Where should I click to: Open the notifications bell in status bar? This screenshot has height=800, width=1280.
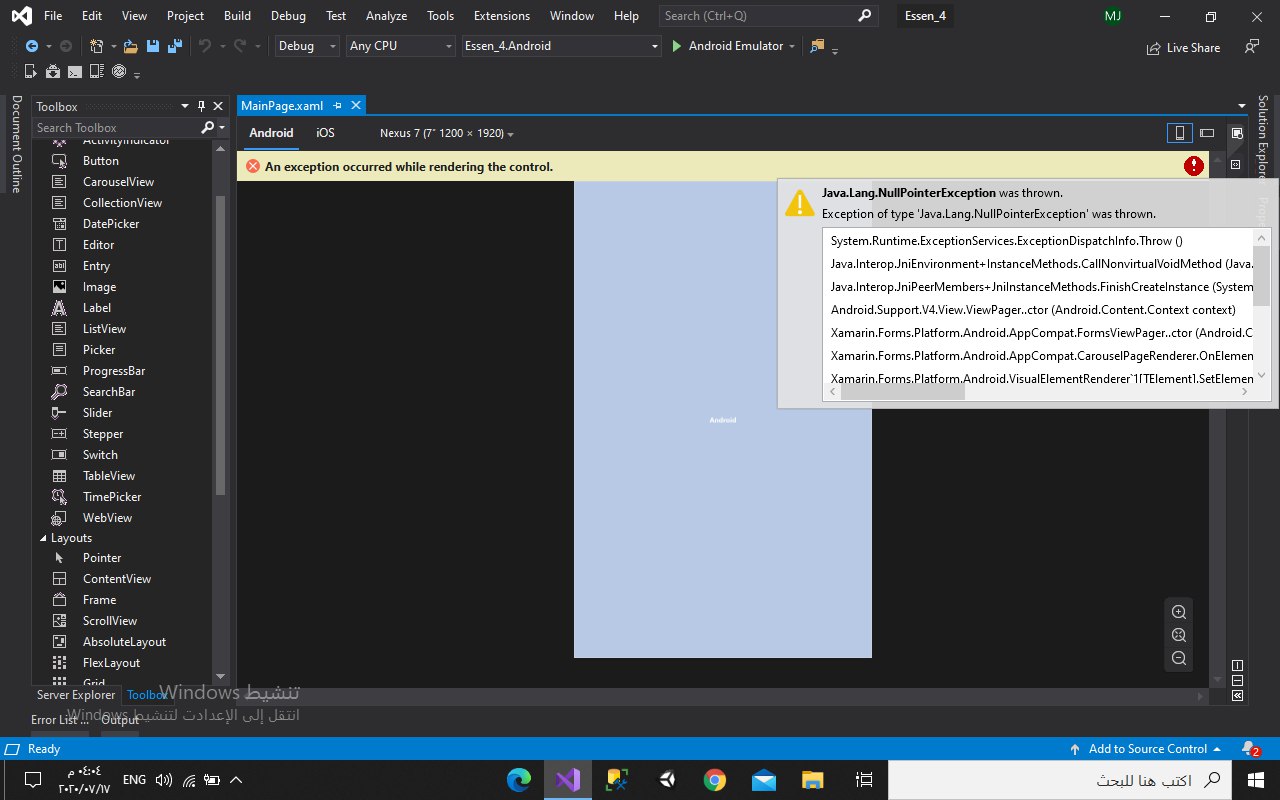pos(1249,748)
